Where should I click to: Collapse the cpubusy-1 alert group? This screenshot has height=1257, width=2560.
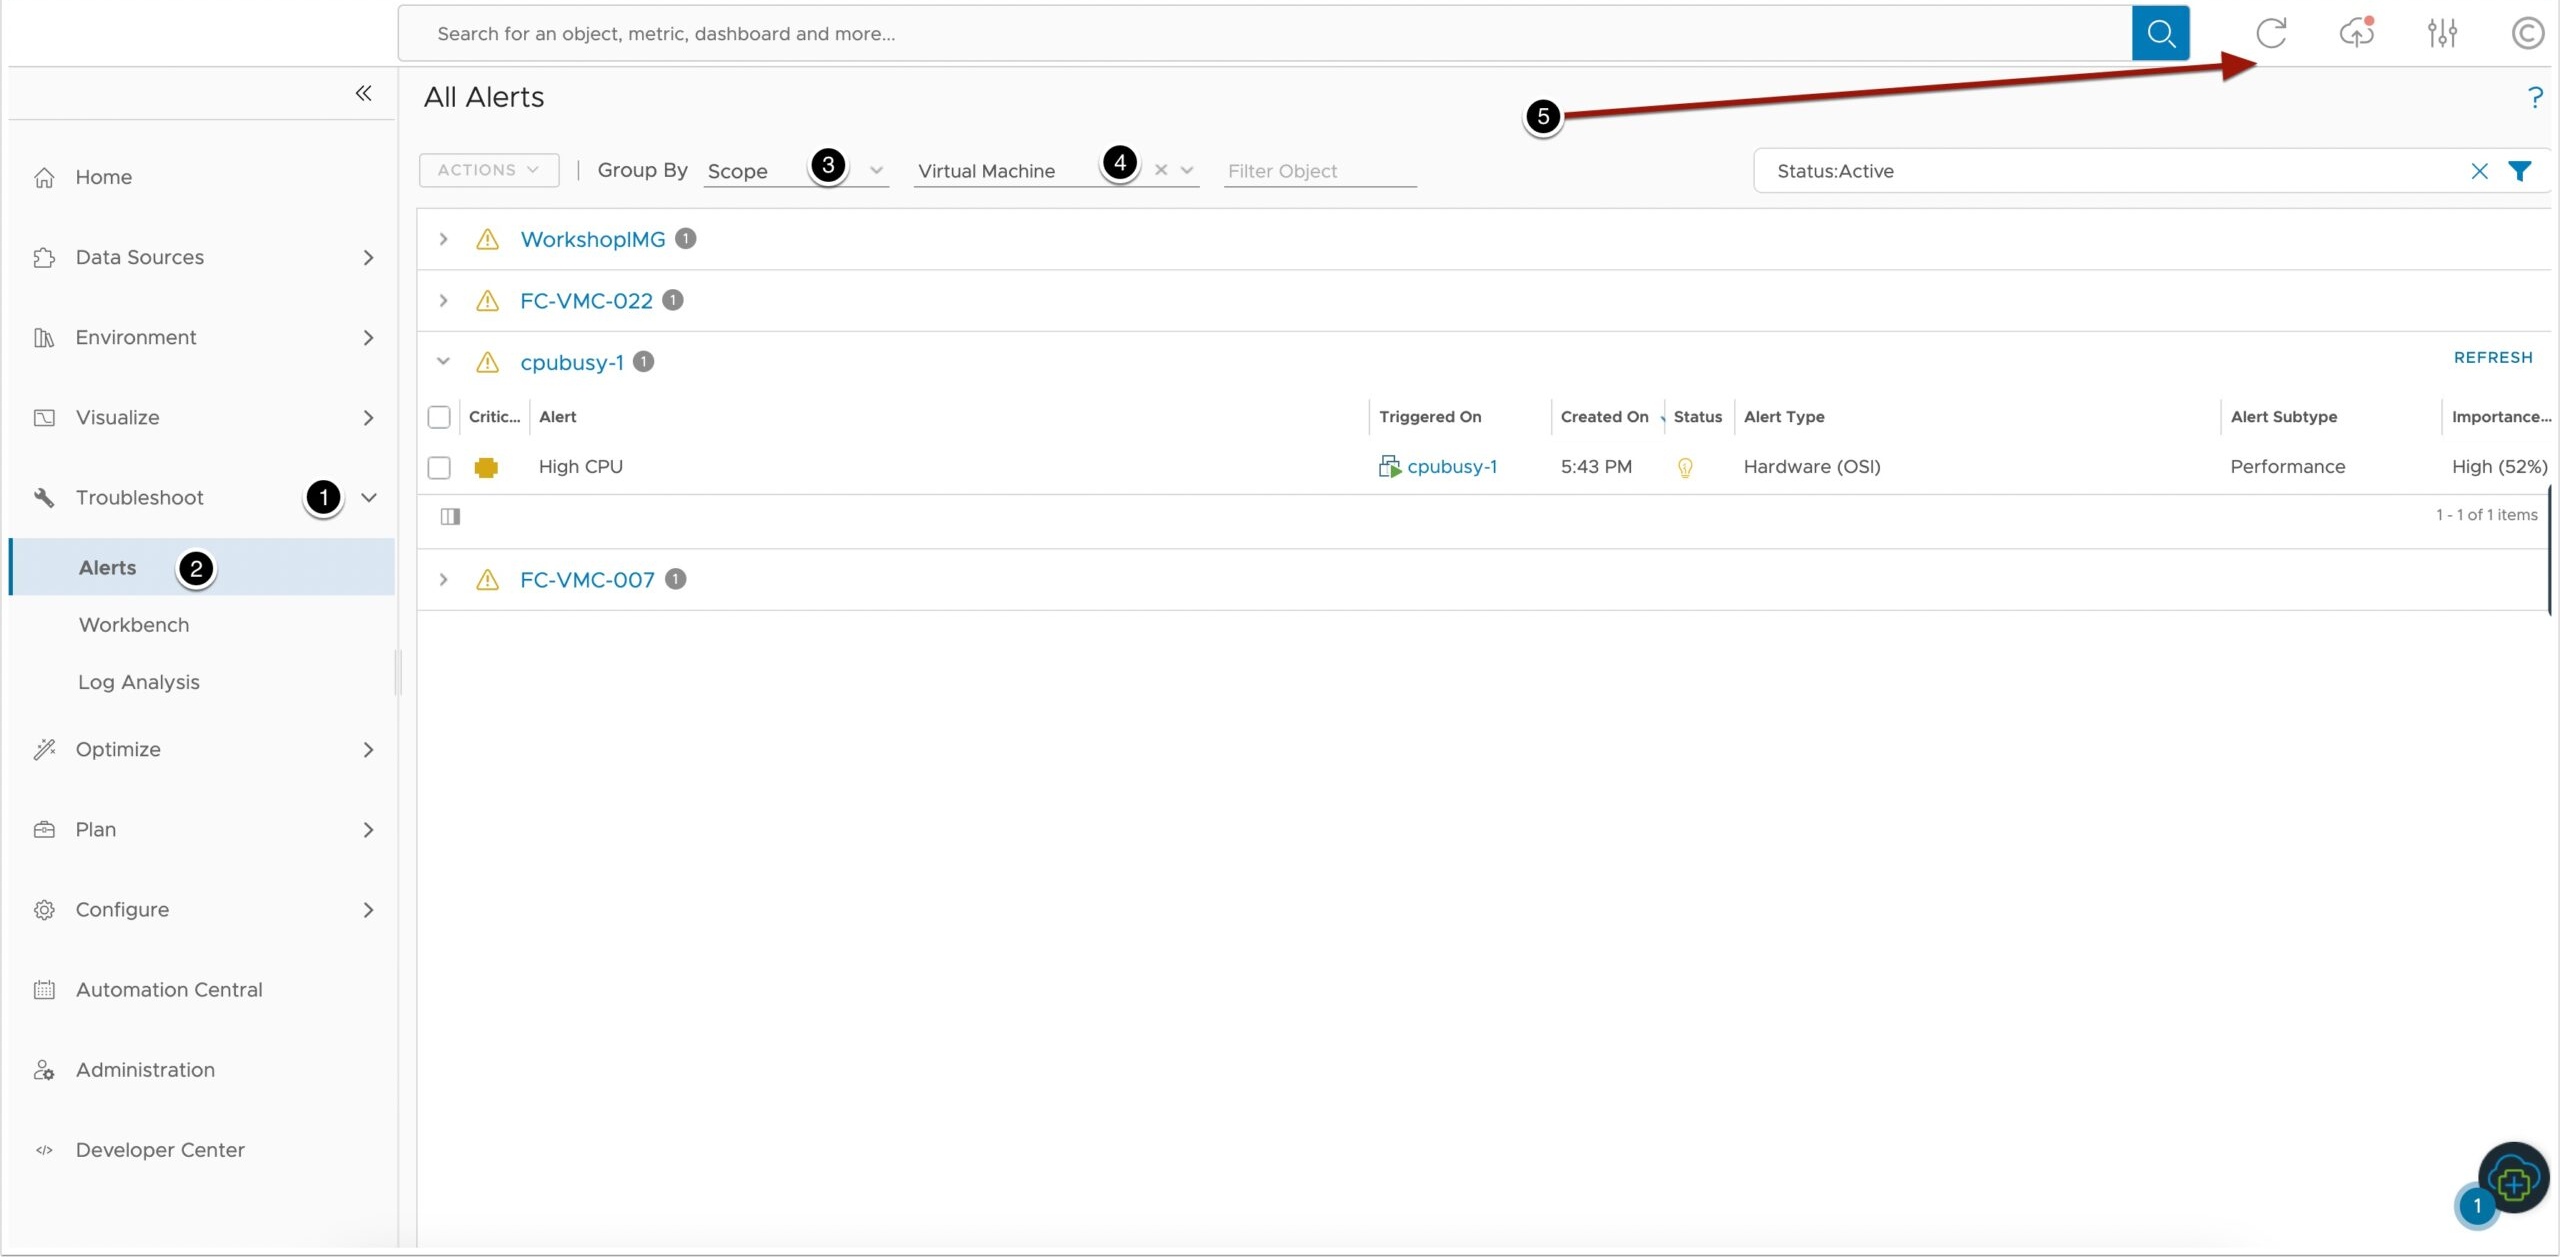(443, 362)
